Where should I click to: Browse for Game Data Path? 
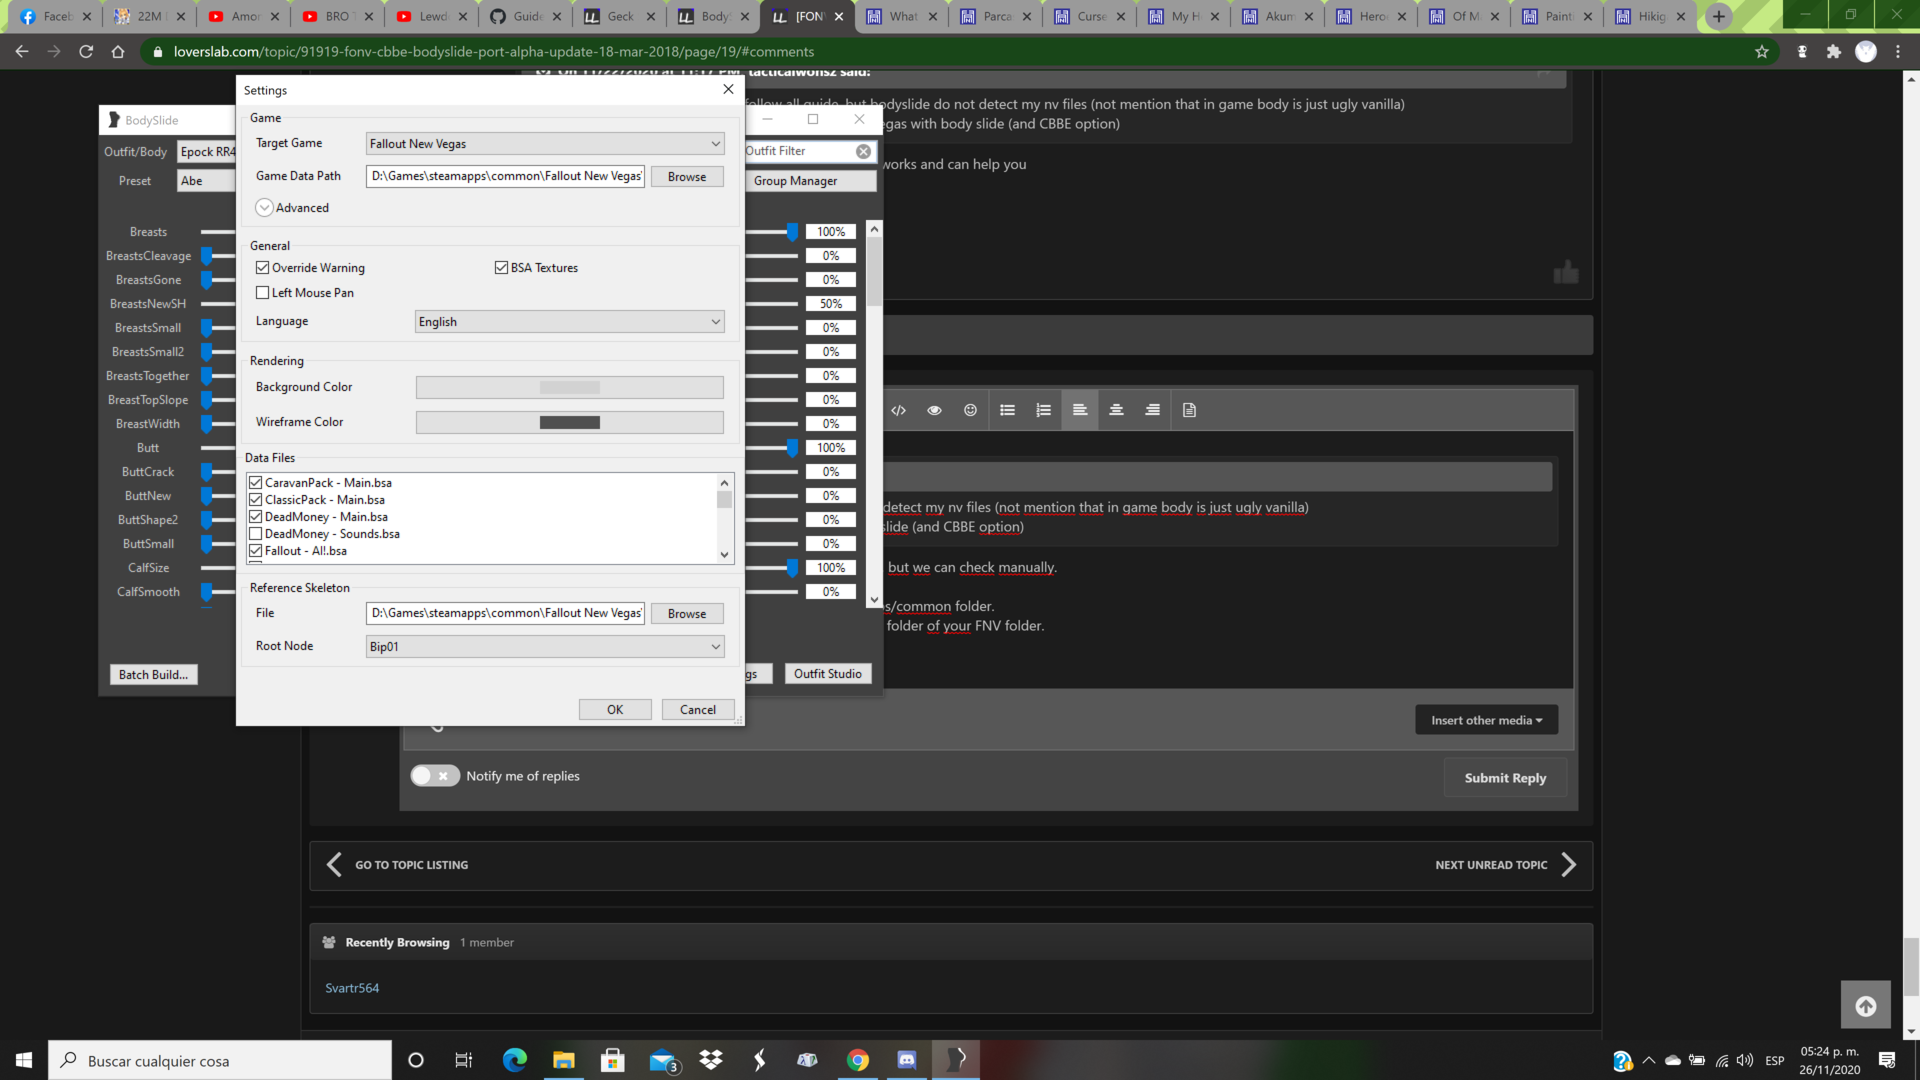687,177
